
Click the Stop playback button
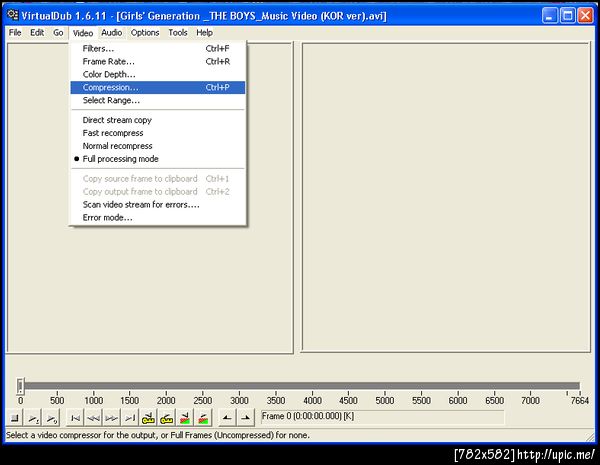[15, 418]
